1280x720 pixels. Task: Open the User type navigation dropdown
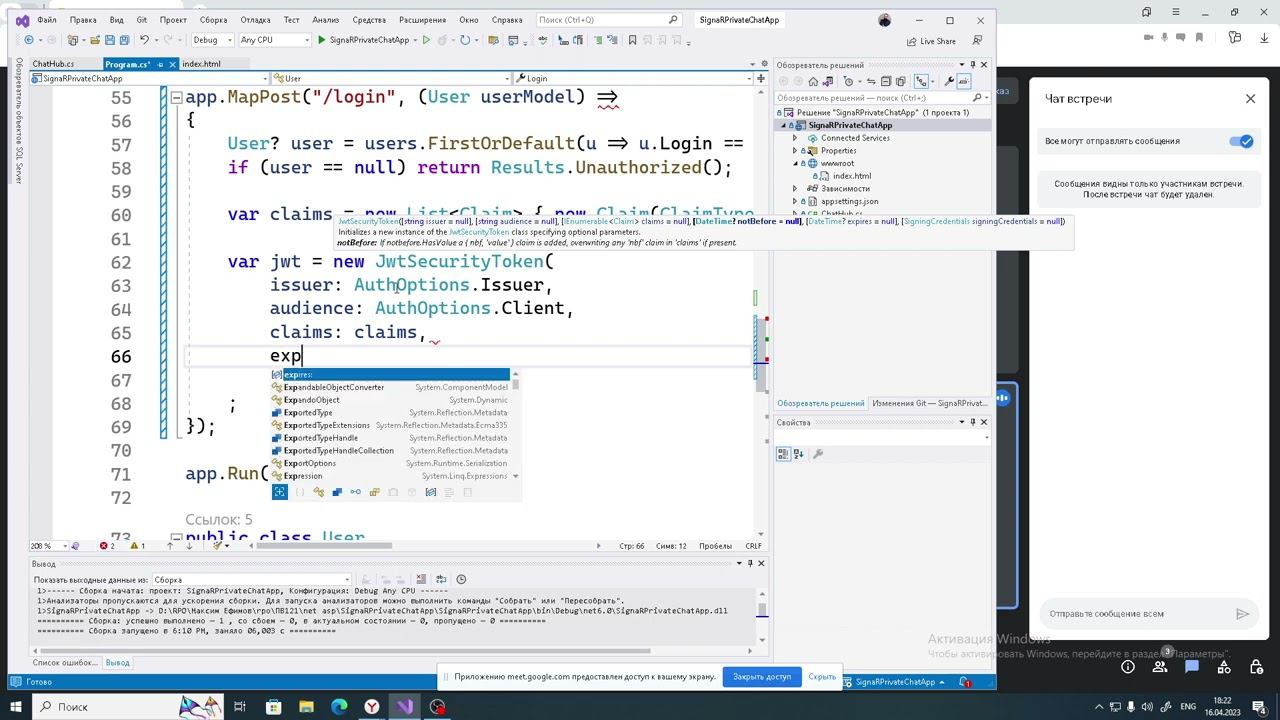click(x=392, y=78)
